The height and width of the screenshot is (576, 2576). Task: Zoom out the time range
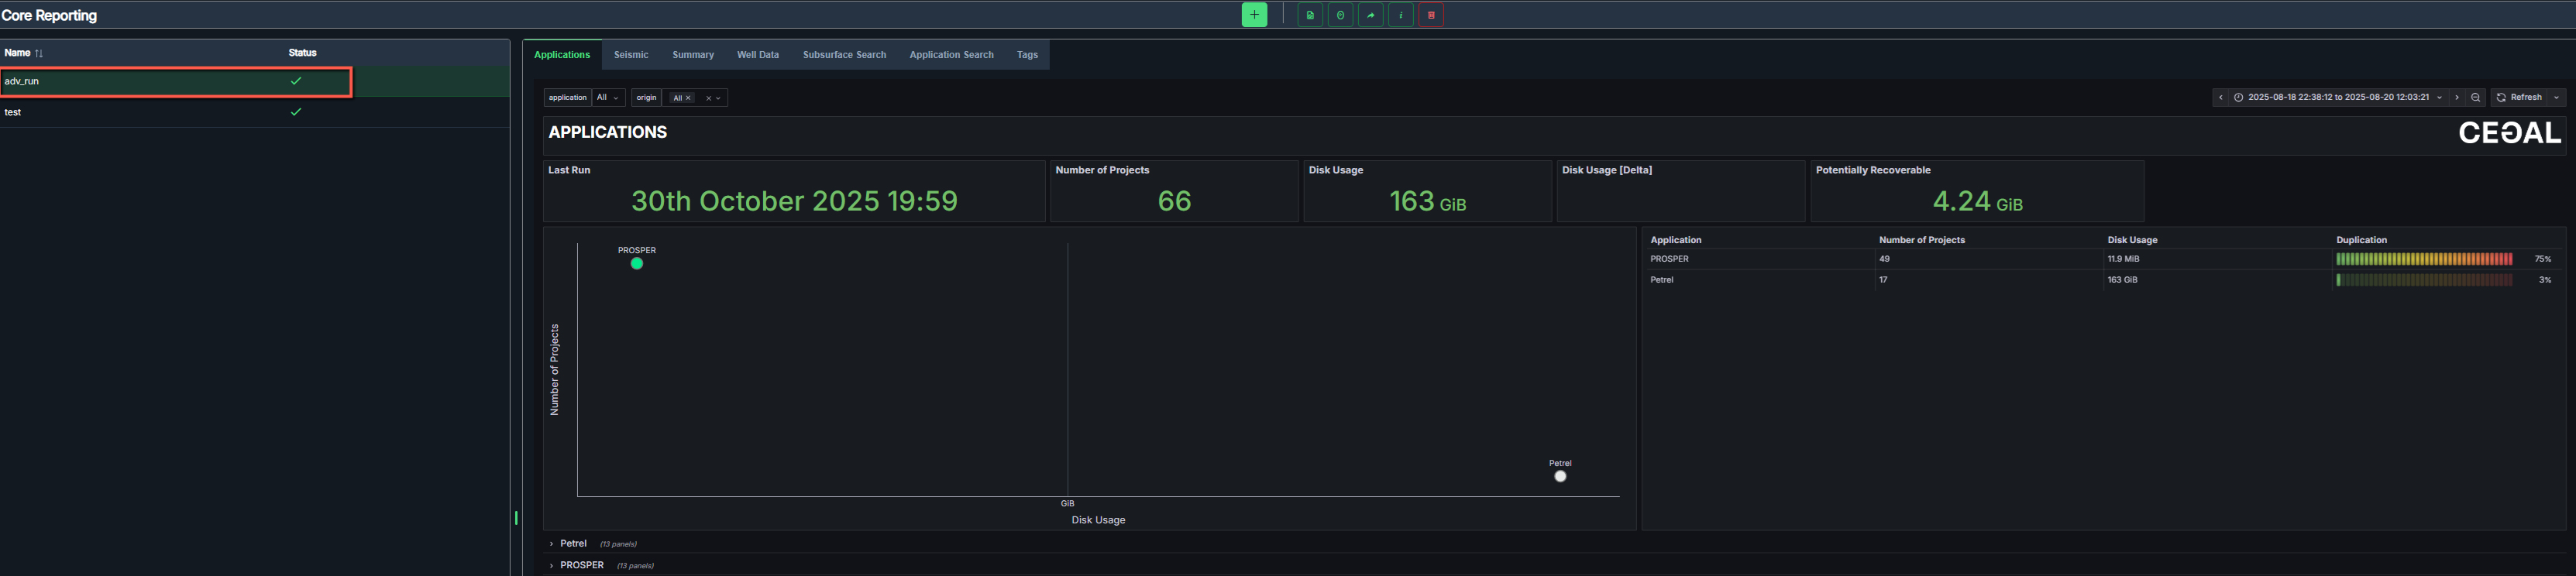coord(2476,98)
